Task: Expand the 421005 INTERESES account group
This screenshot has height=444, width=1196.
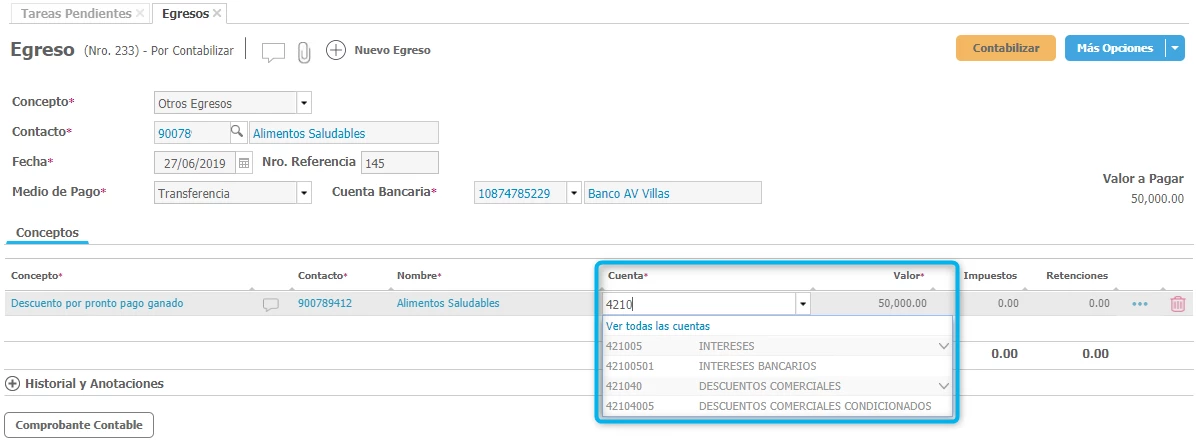Action: [943, 346]
